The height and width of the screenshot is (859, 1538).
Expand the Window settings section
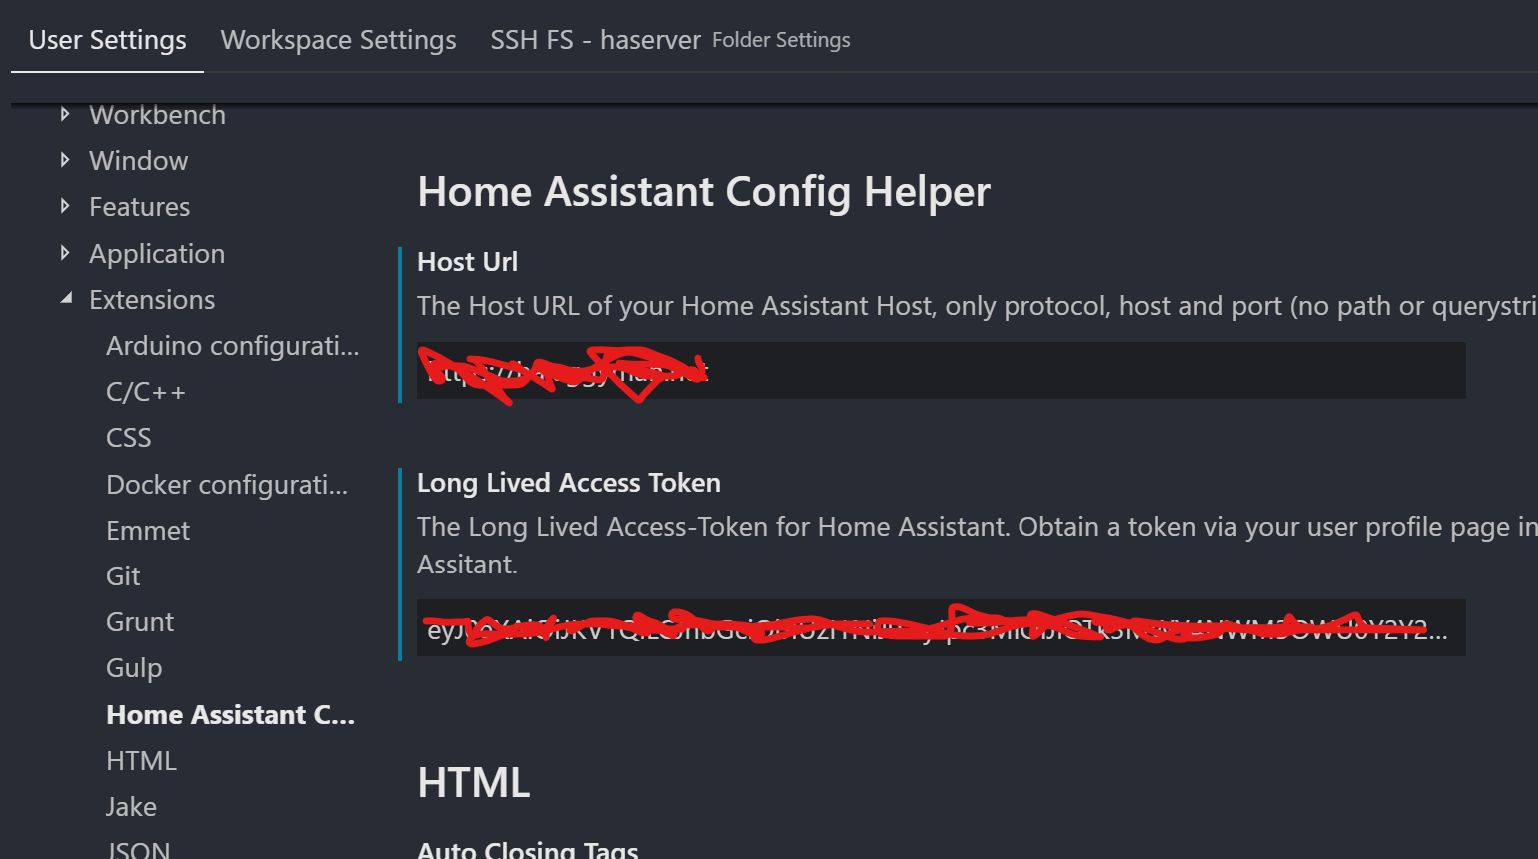pyautogui.click(x=139, y=160)
